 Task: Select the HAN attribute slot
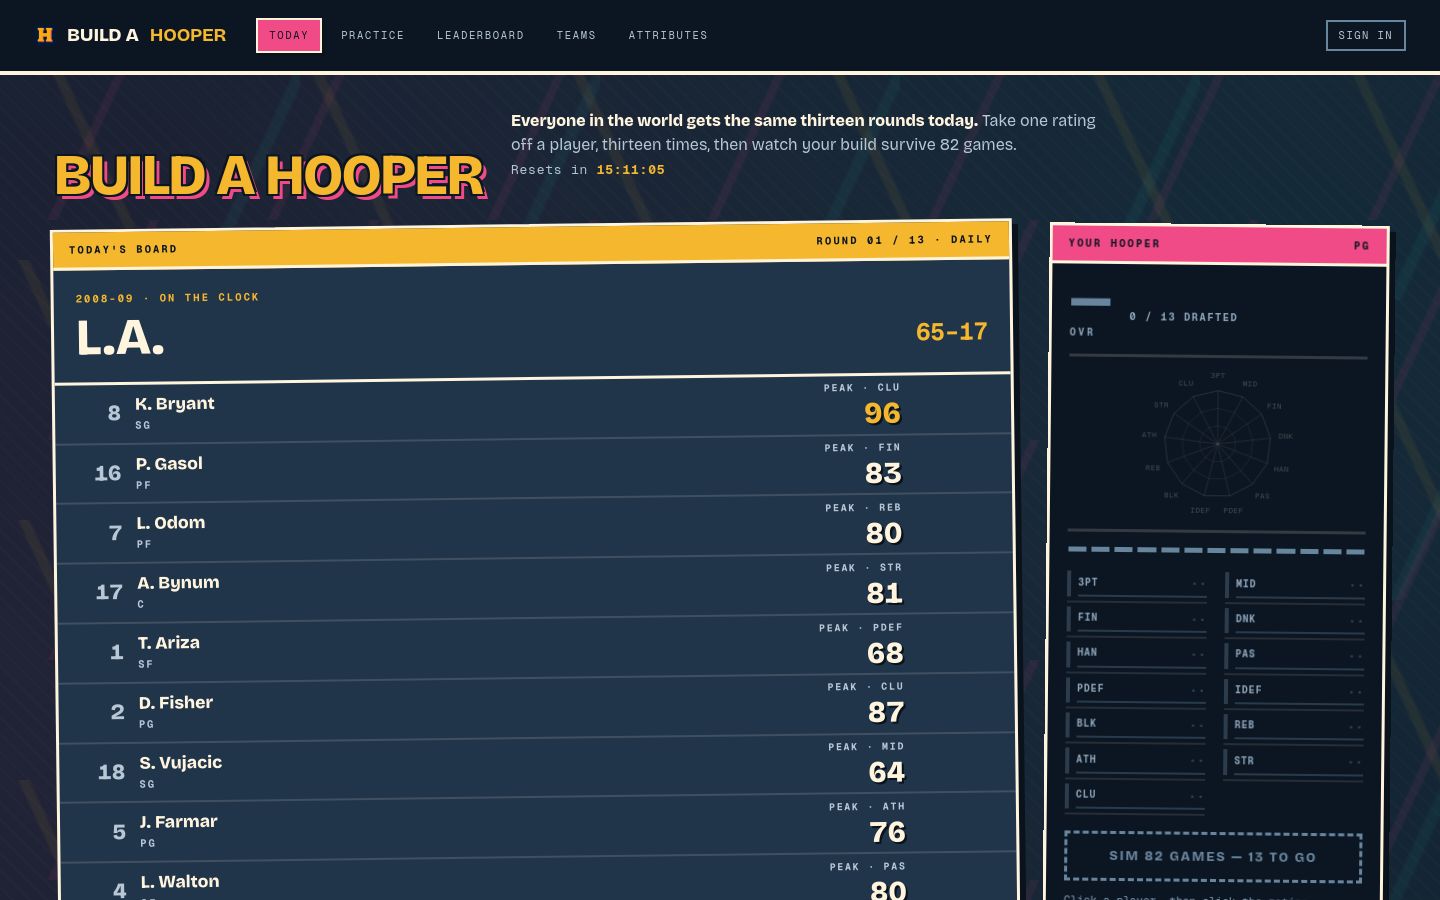click(1137, 655)
